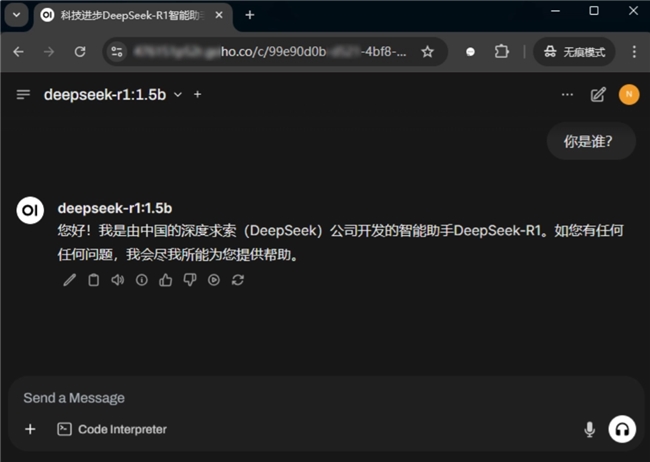Read the response aloud
This screenshot has width=650, height=462.
click(118, 280)
